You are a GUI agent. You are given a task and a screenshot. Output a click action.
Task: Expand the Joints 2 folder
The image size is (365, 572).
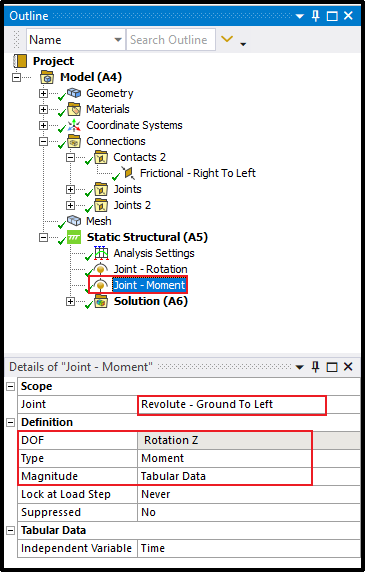70,205
